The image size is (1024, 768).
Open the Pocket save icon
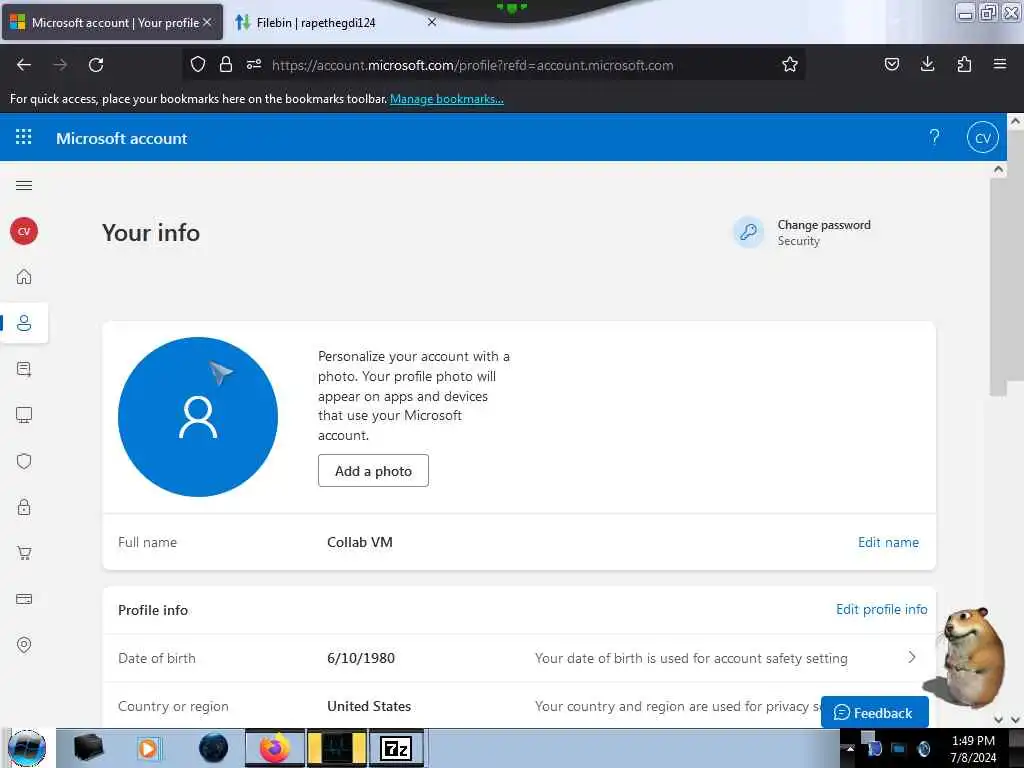click(892, 64)
